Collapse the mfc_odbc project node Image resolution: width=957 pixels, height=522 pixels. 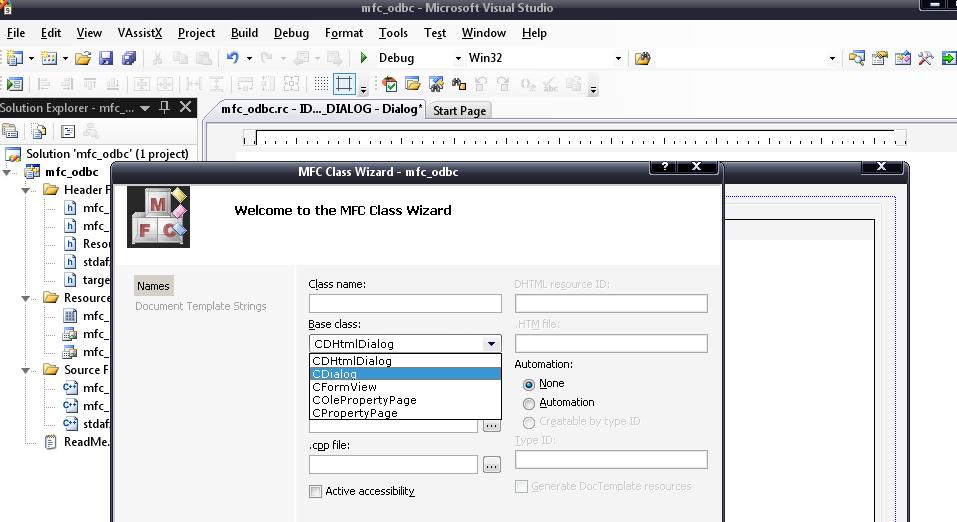tap(7, 172)
